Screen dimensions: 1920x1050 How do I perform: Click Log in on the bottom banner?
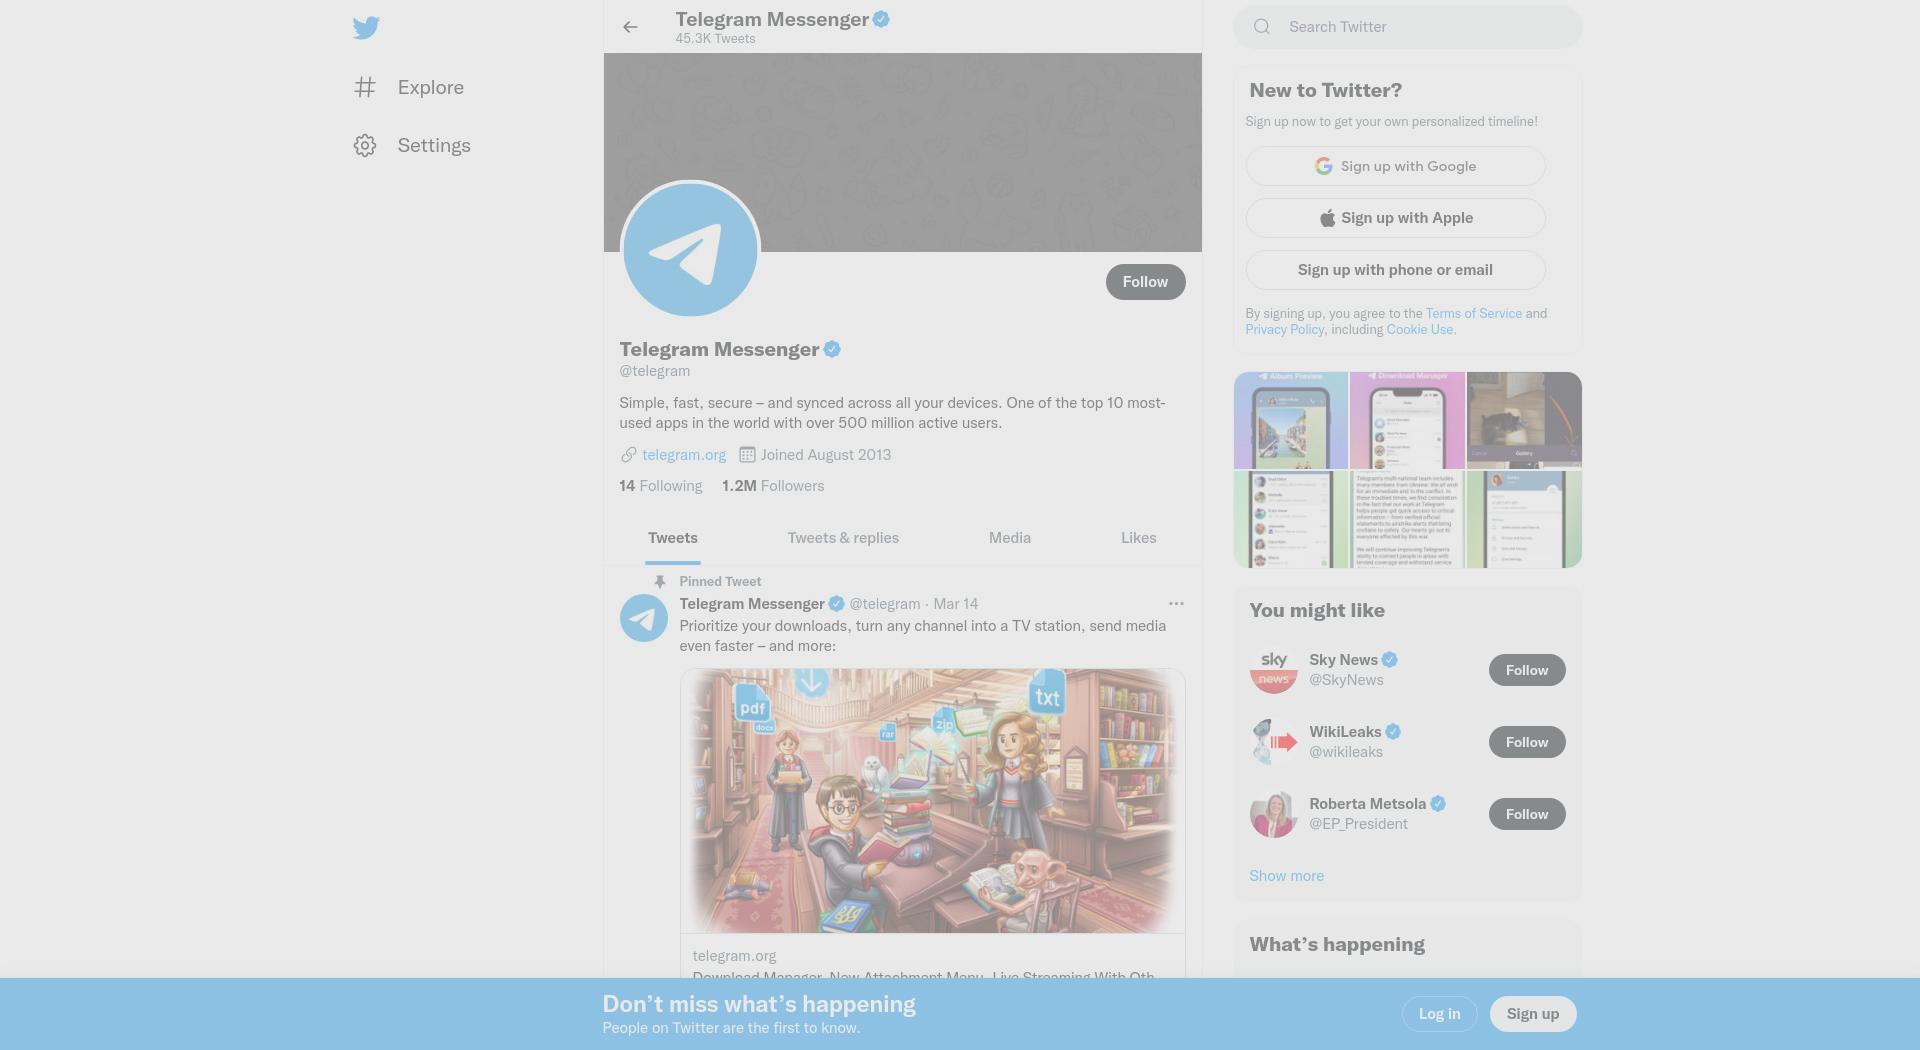point(1439,1014)
